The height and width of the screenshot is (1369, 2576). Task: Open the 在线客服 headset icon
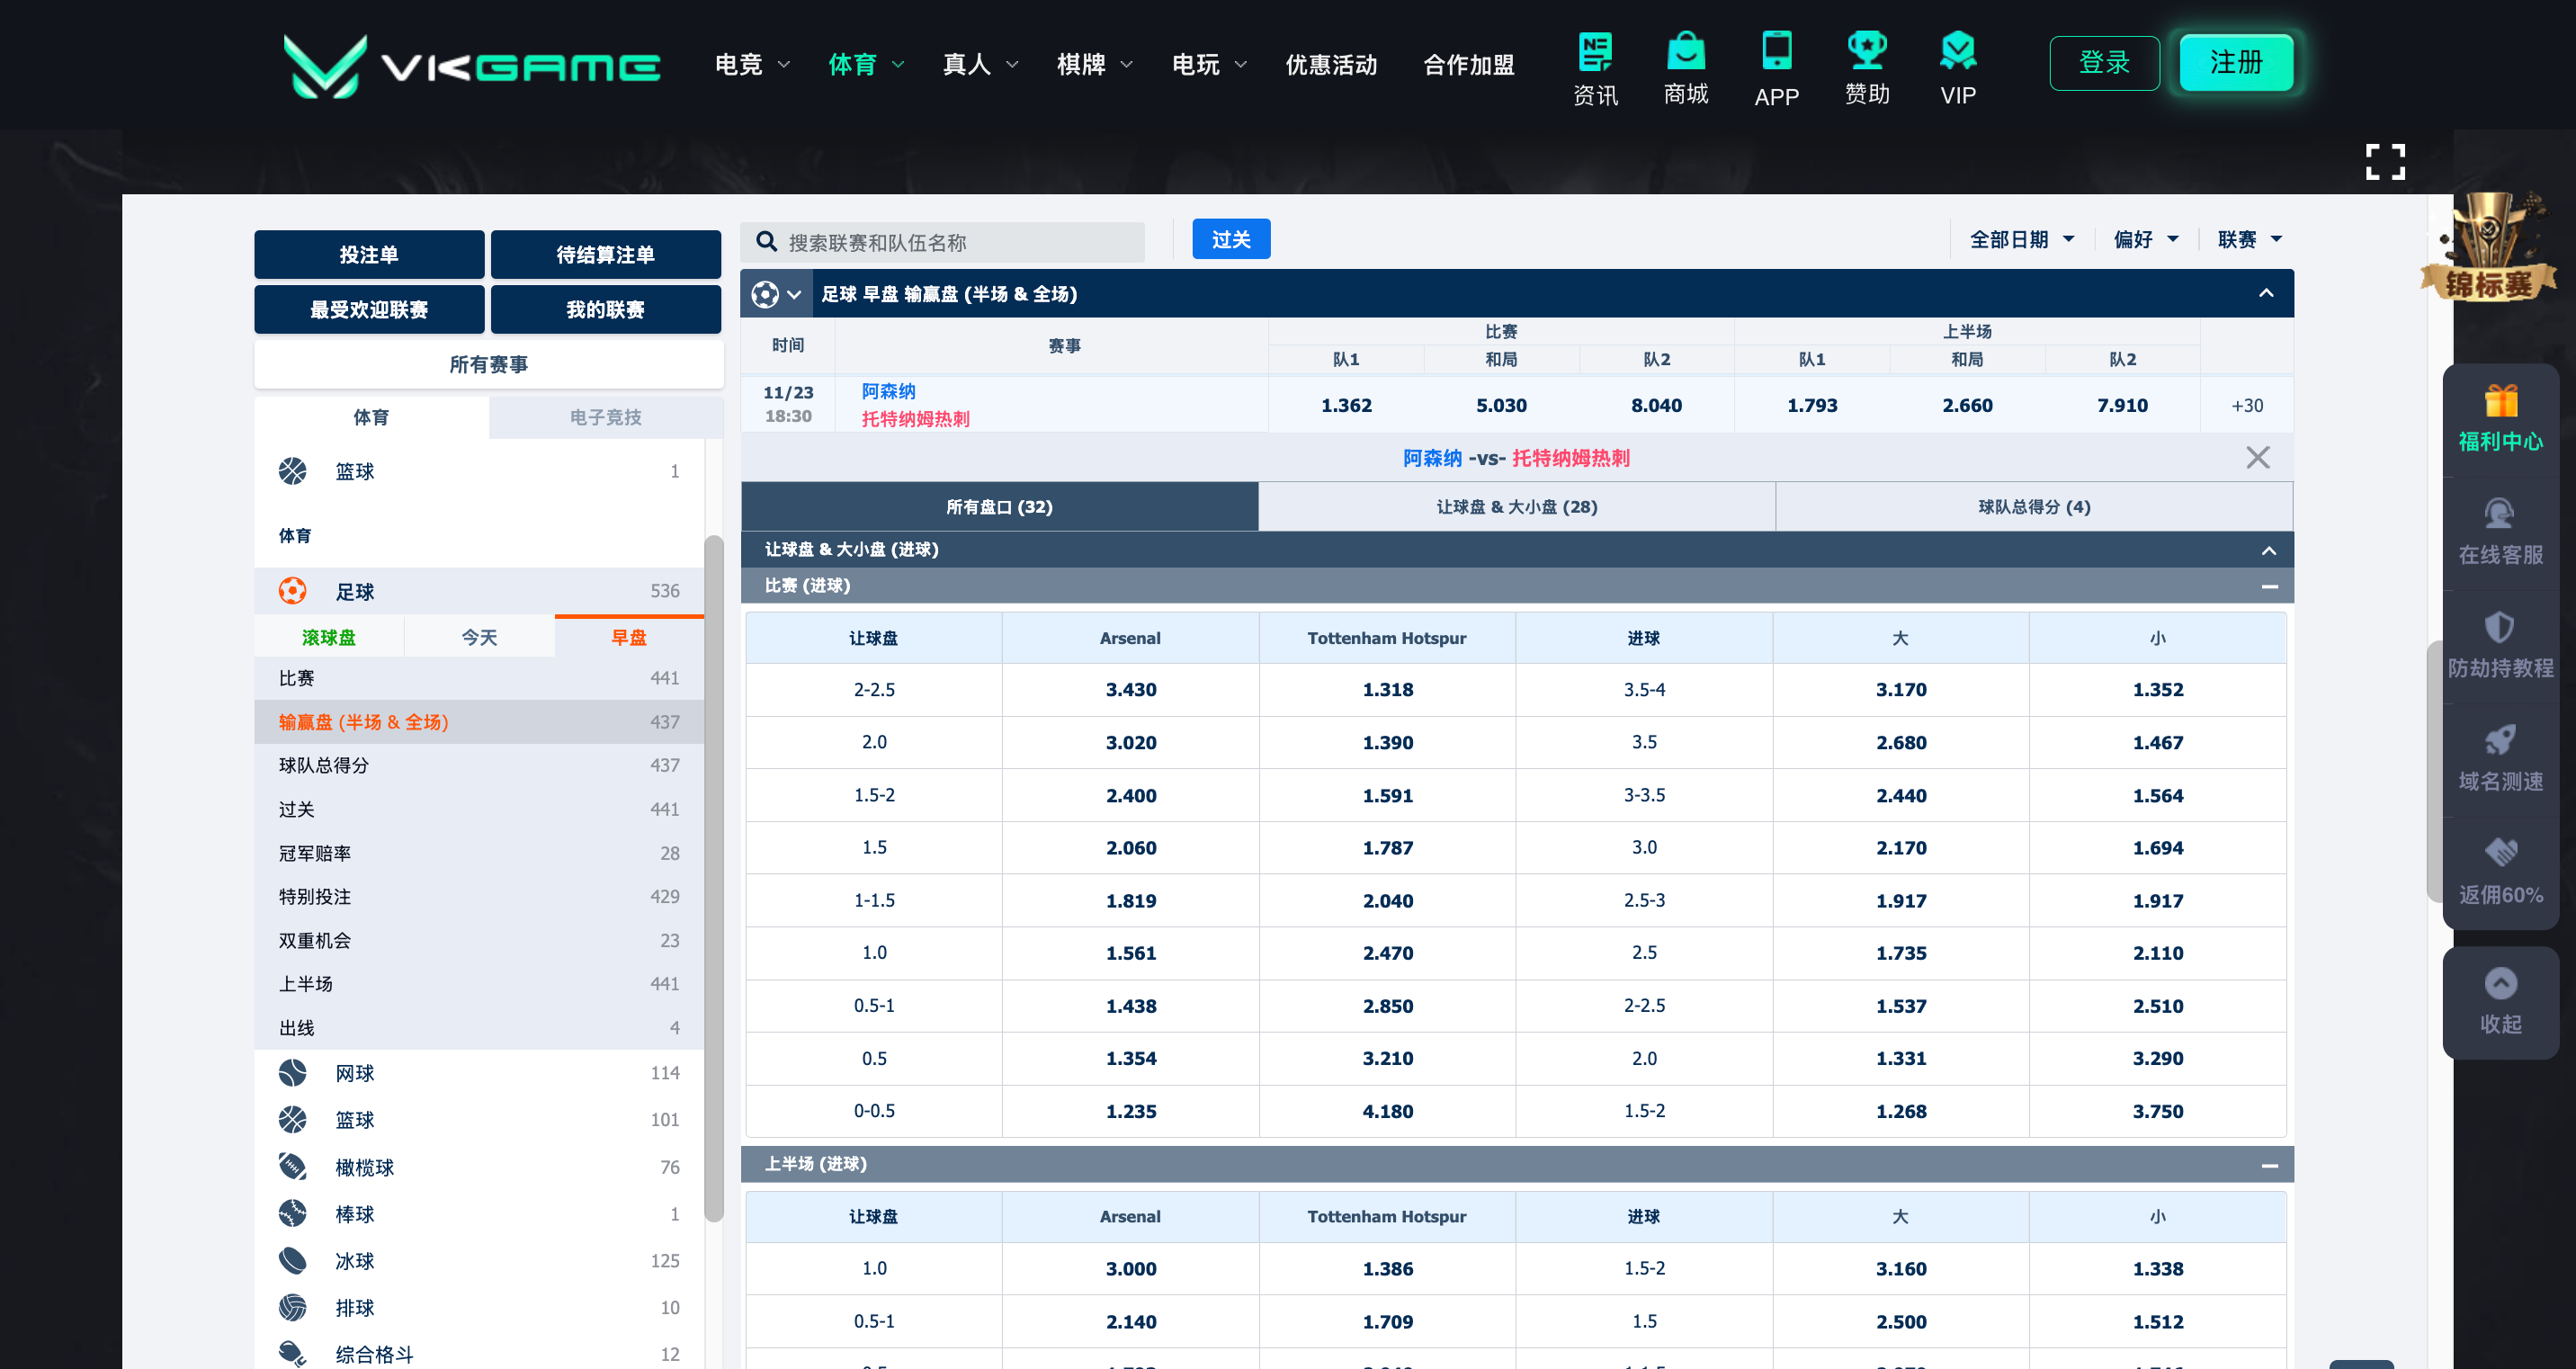coord(2500,514)
